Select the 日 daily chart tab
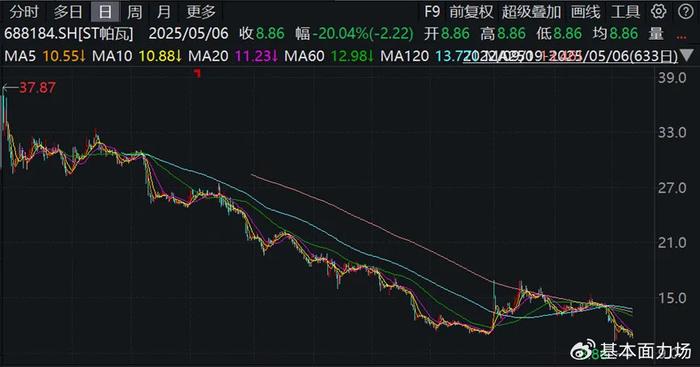Viewport: 700px width, 367px height. coord(105,12)
